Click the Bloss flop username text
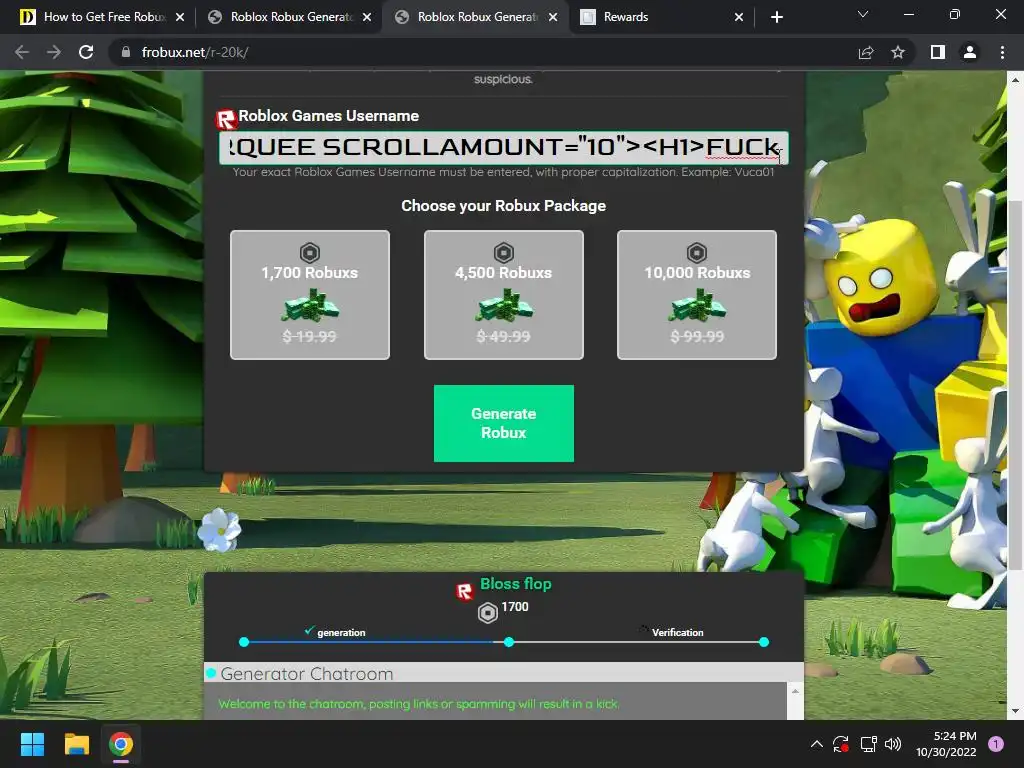The width and height of the screenshot is (1024, 768). 516,584
